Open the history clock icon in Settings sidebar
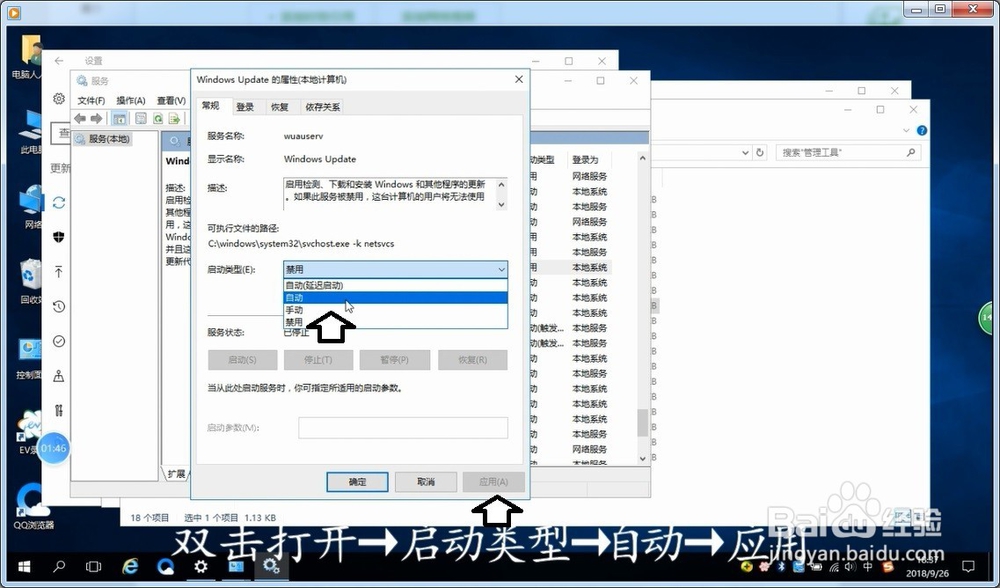The image size is (1000, 588). [59, 307]
